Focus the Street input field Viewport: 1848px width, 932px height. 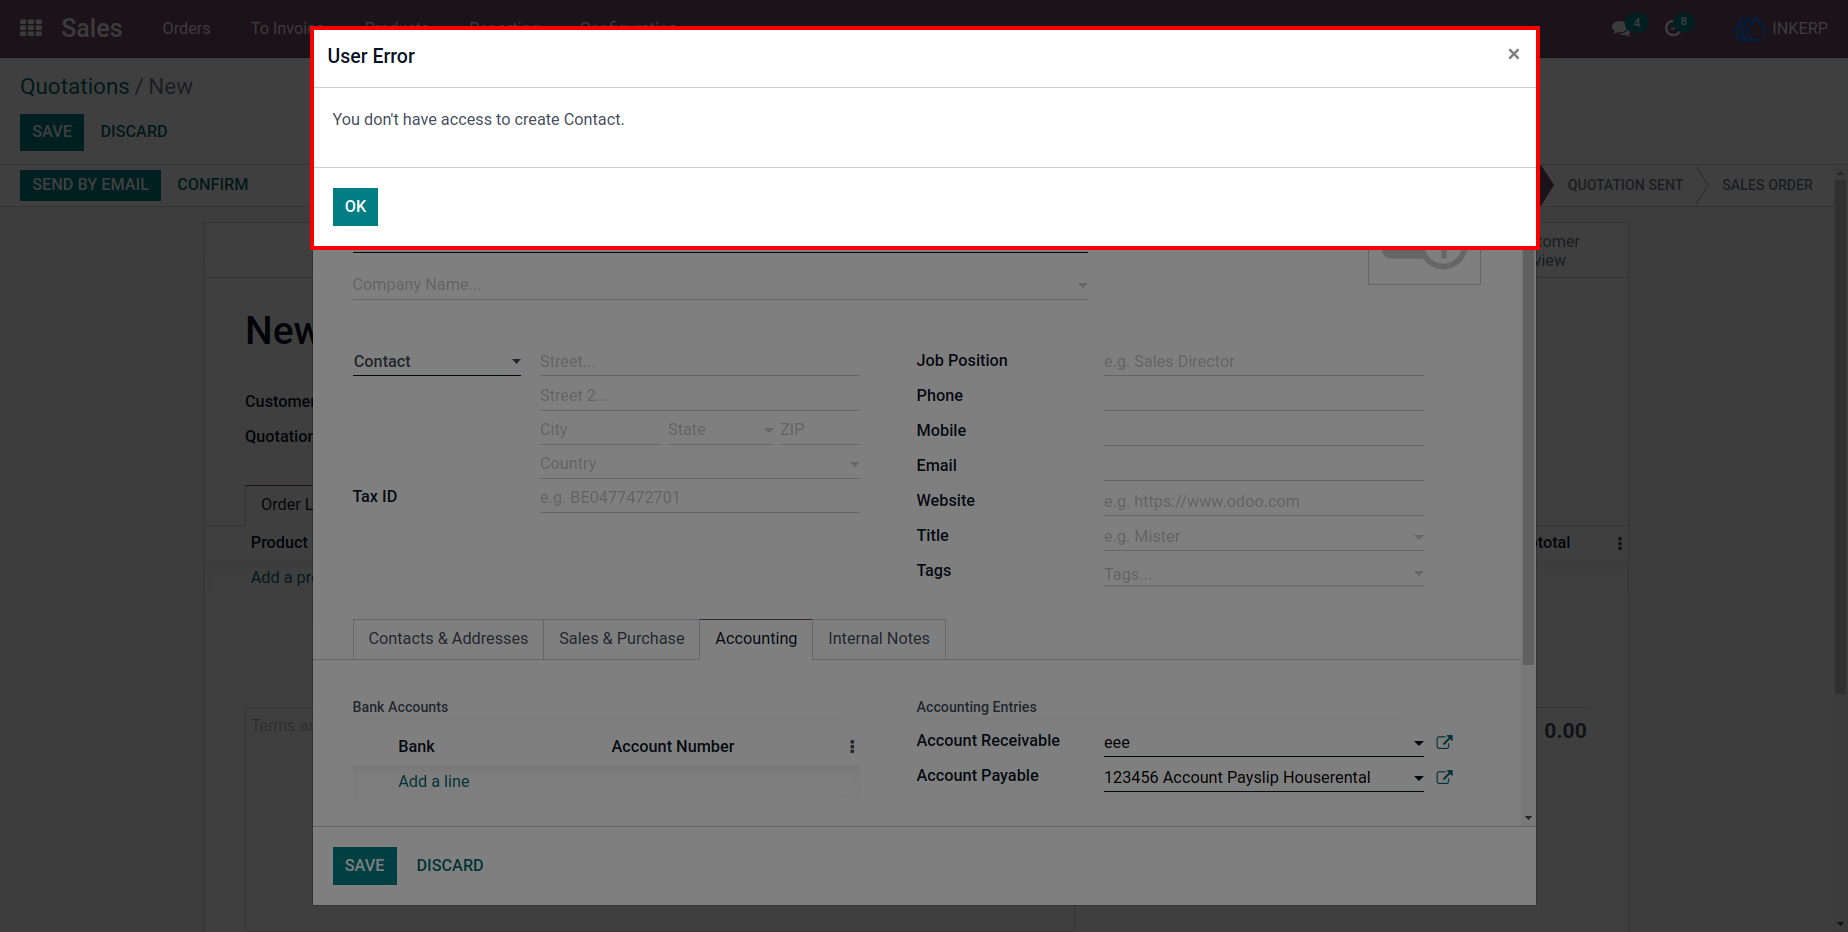tap(700, 362)
